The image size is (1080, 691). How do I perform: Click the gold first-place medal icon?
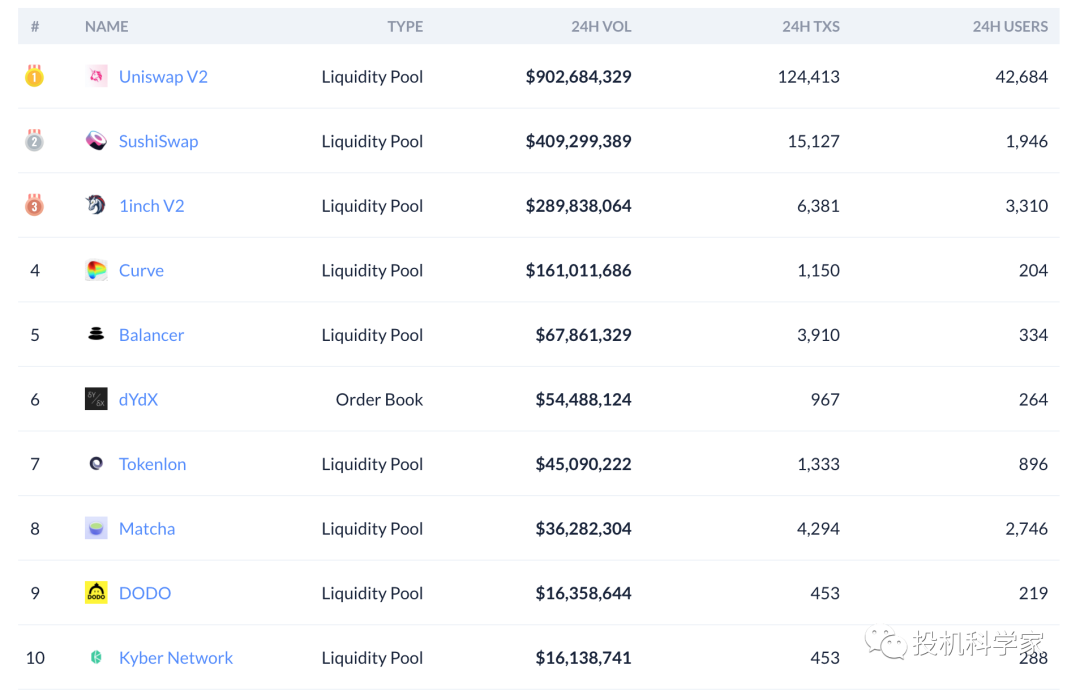[x=34, y=76]
